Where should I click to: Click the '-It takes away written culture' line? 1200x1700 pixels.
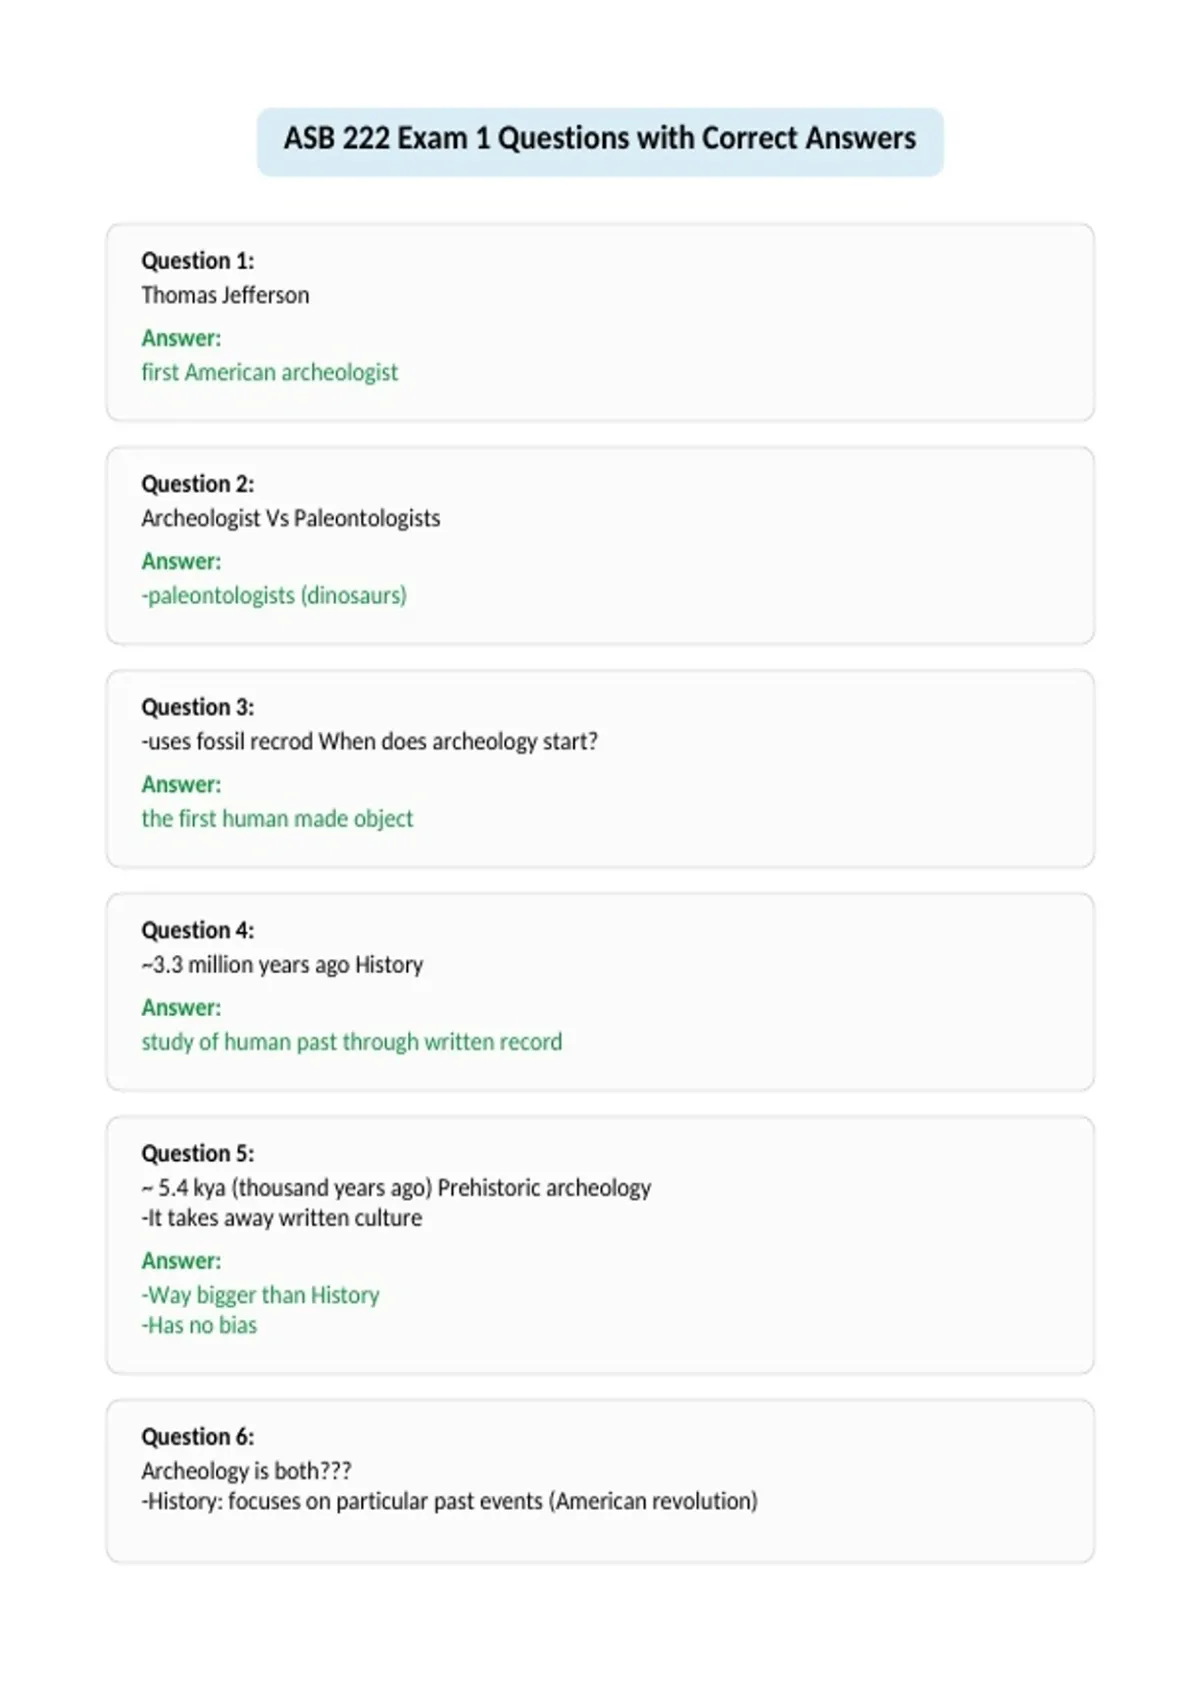pyautogui.click(x=282, y=1218)
